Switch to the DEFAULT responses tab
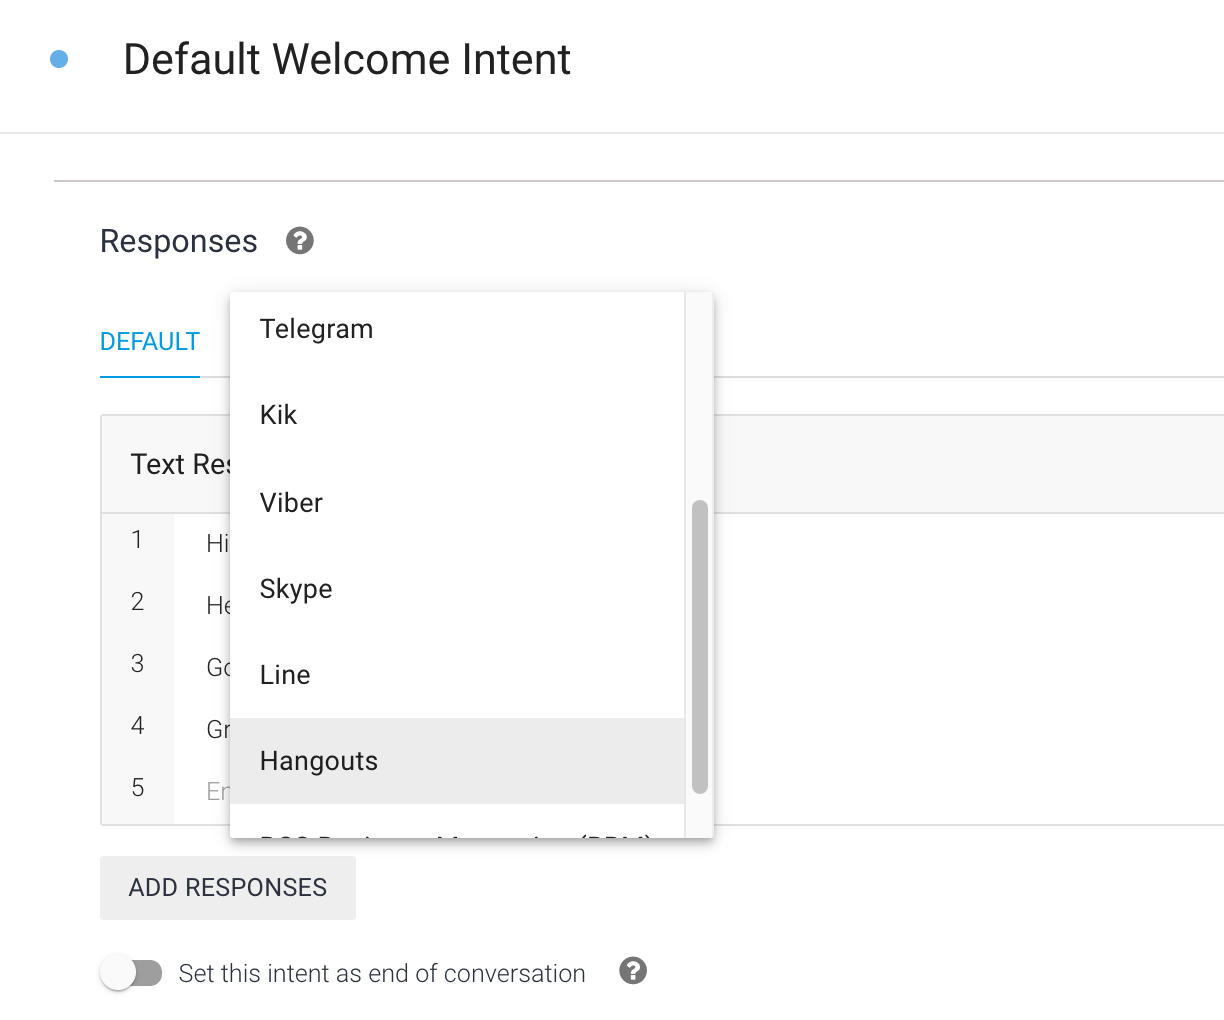The width and height of the screenshot is (1224, 1020). pyautogui.click(x=150, y=341)
